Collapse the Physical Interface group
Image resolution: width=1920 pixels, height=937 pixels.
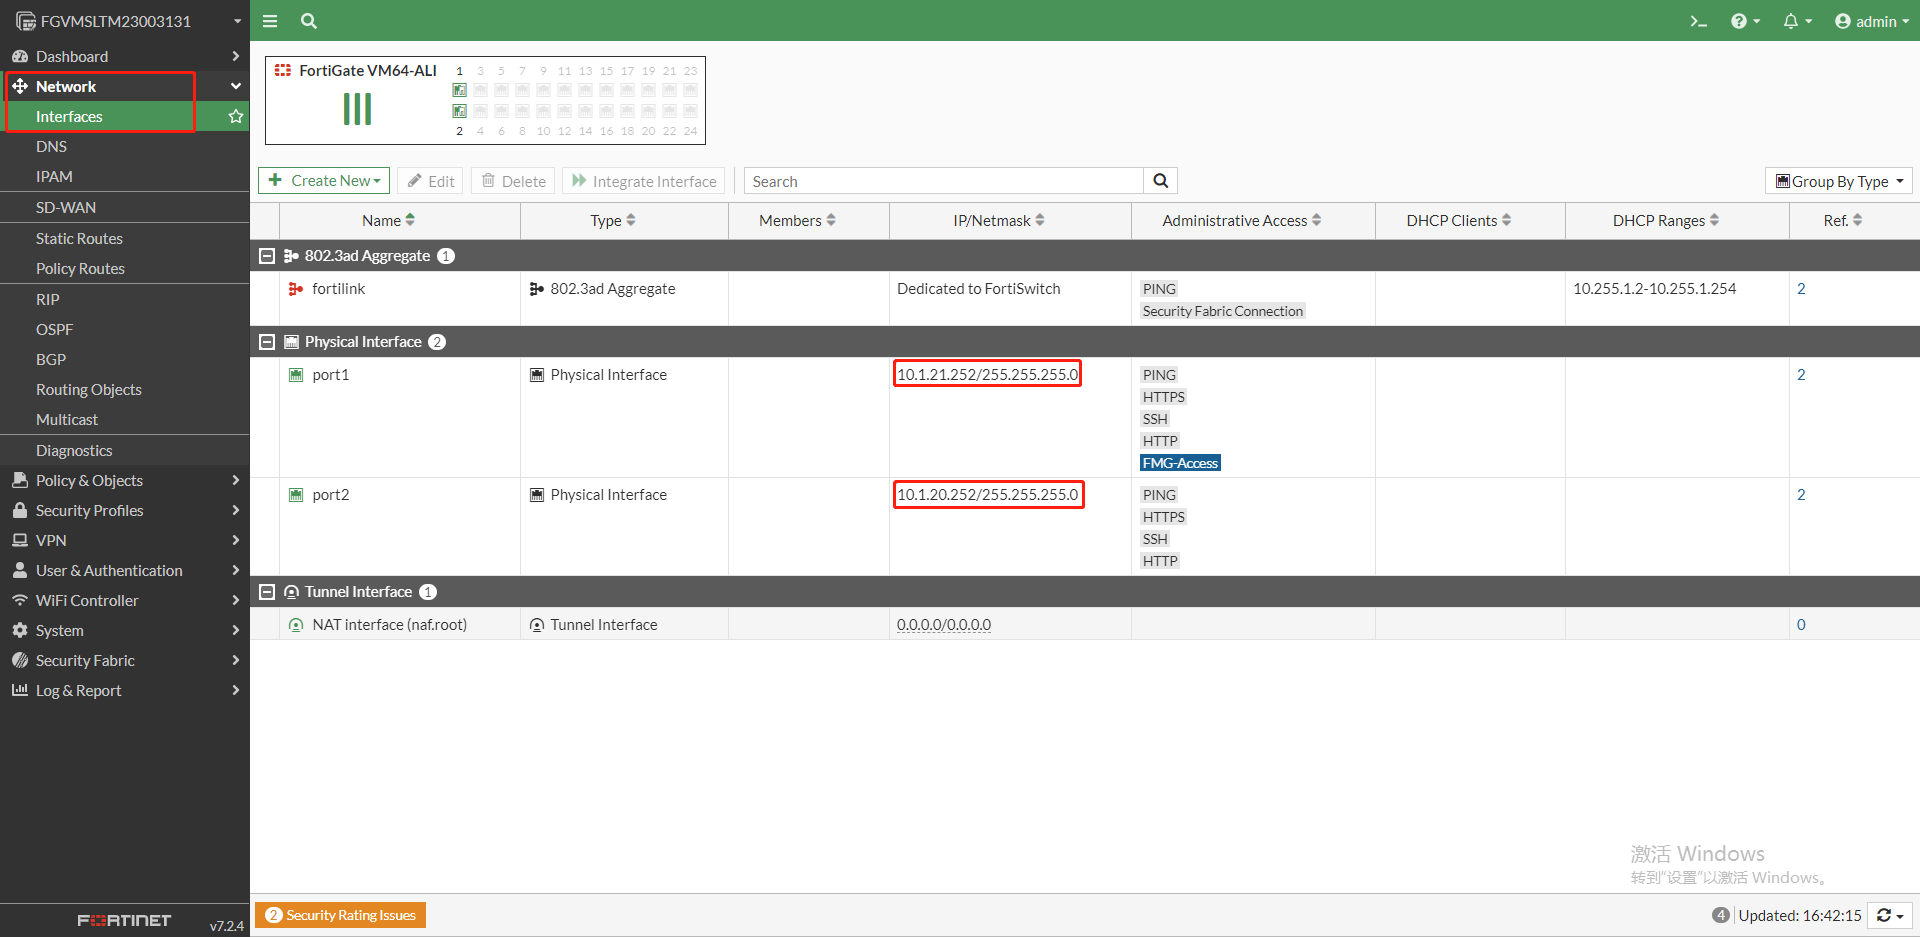coord(267,342)
